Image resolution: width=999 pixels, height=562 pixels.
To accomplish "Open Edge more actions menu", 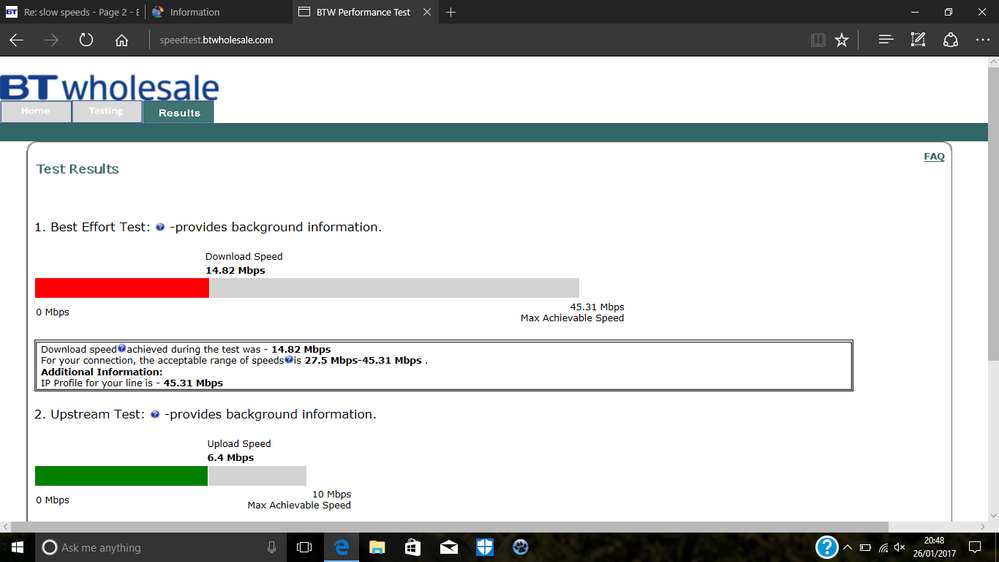I will coord(982,40).
